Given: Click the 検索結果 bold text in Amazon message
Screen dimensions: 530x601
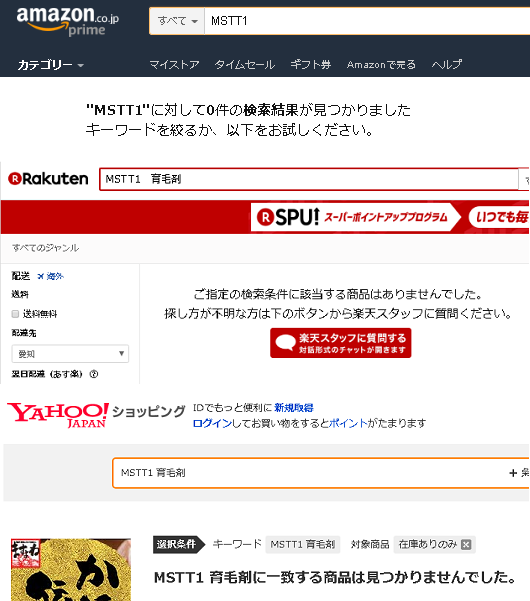Looking at the screenshot, I should pos(271,110).
